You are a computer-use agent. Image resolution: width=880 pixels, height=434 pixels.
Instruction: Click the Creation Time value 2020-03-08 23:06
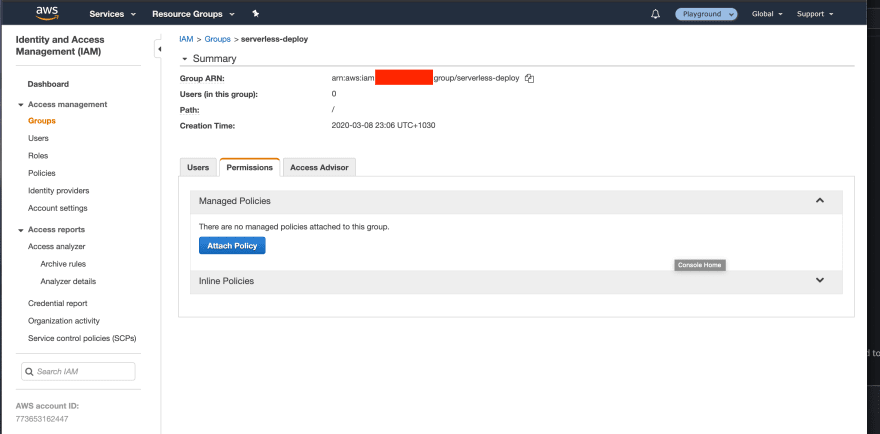(383, 126)
